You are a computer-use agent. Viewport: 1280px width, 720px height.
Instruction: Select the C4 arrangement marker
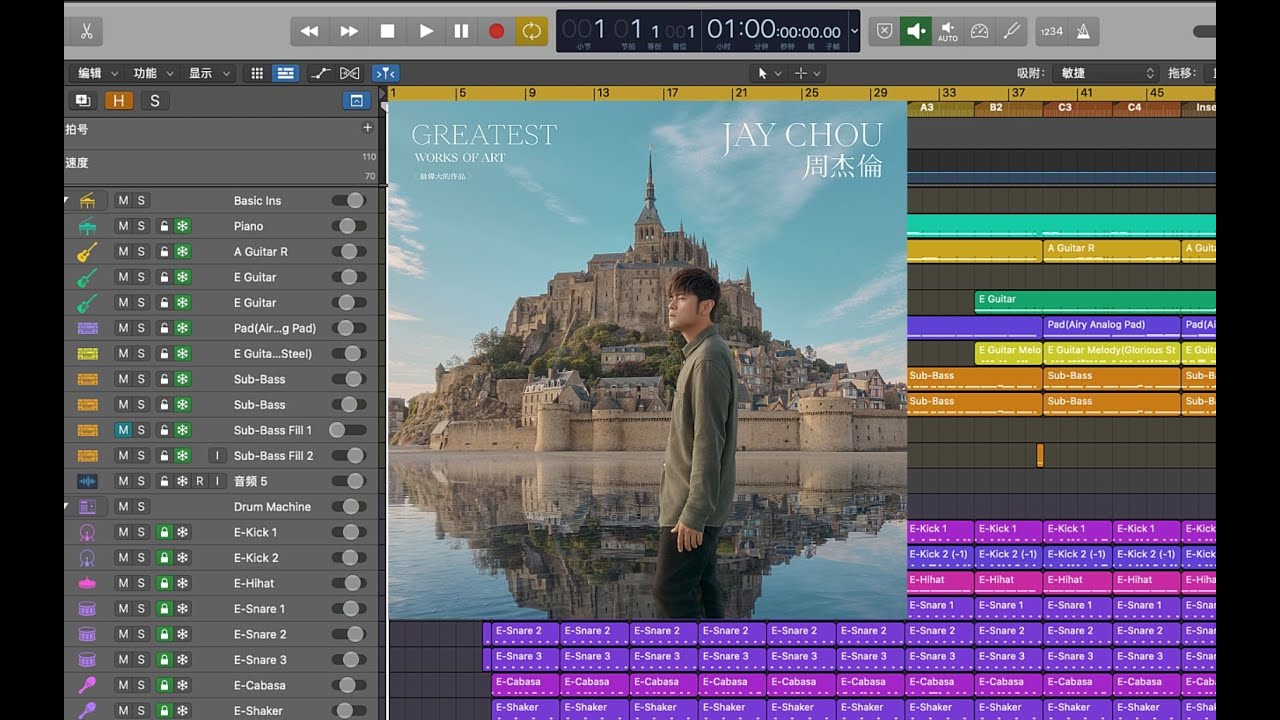coord(1146,108)
